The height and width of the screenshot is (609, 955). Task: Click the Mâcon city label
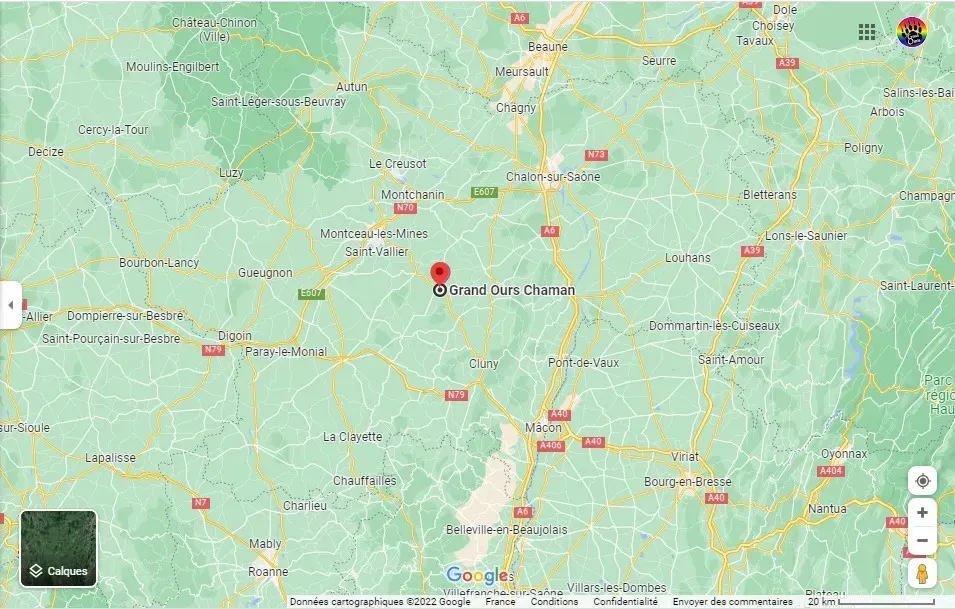(543, 428)
